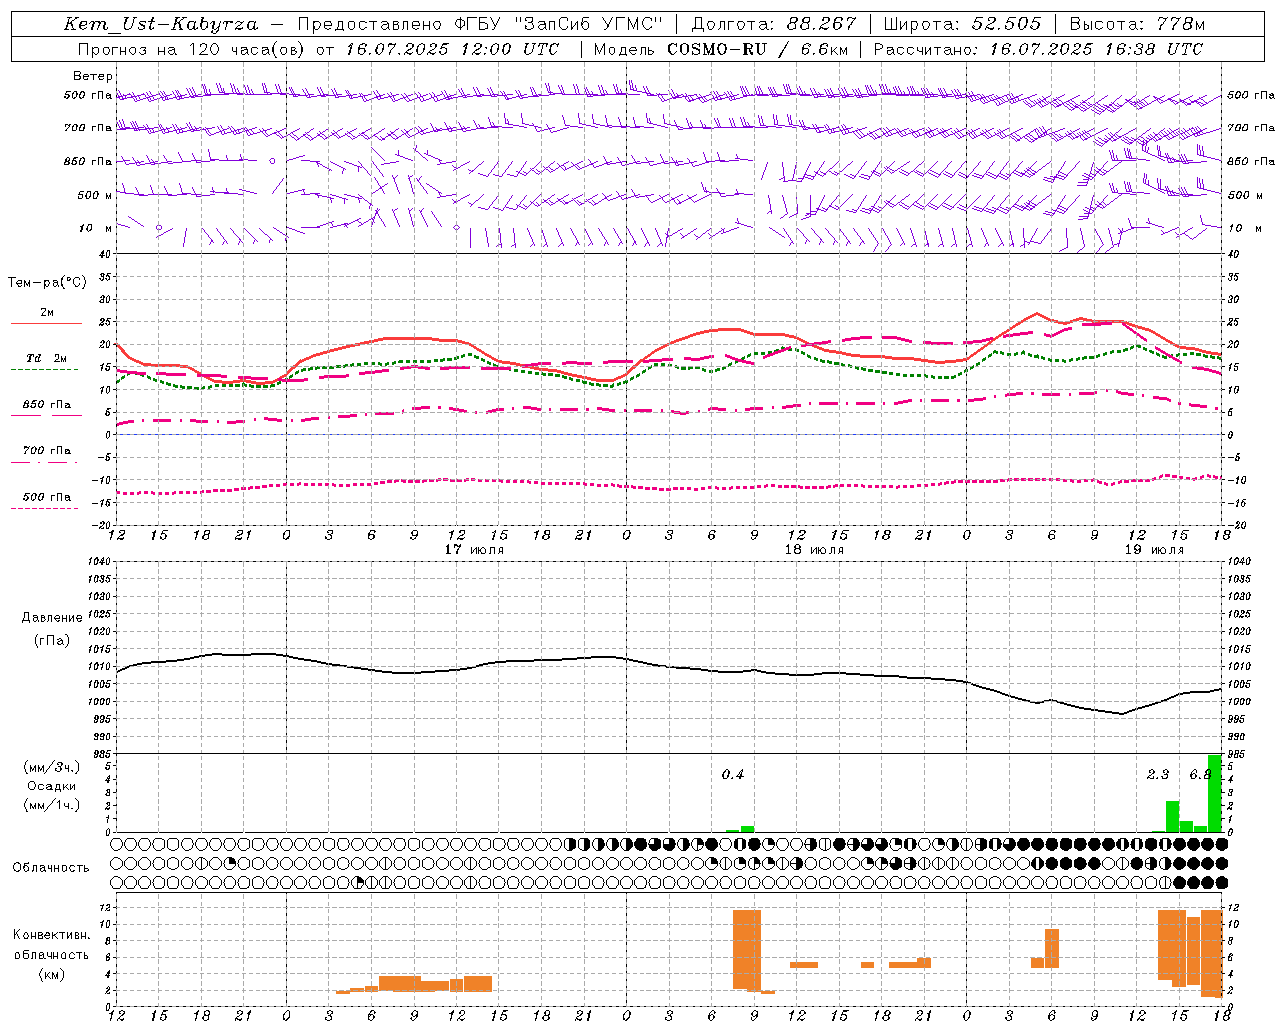Click the Модель COSMO-RU / 6.6км label
Screen dimensions: 1280x1024
721,49
